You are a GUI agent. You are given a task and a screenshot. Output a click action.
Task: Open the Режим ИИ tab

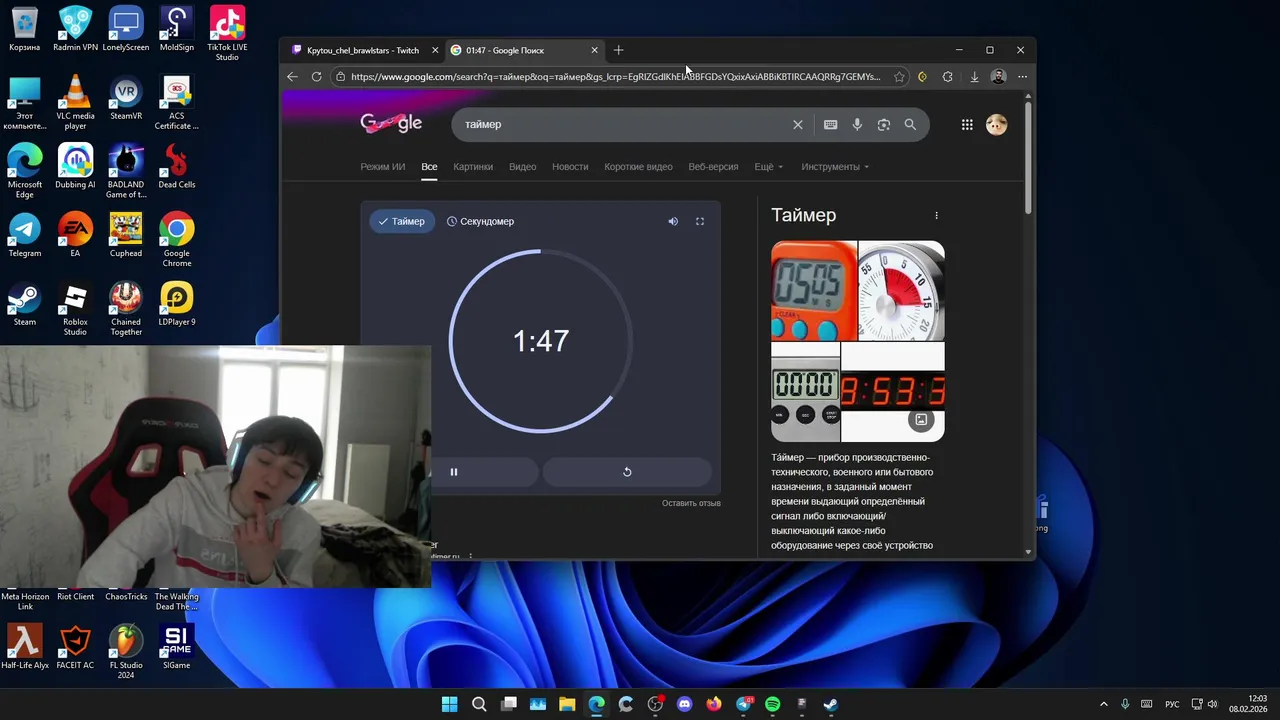pyautogui.click(x=383, y=167)
